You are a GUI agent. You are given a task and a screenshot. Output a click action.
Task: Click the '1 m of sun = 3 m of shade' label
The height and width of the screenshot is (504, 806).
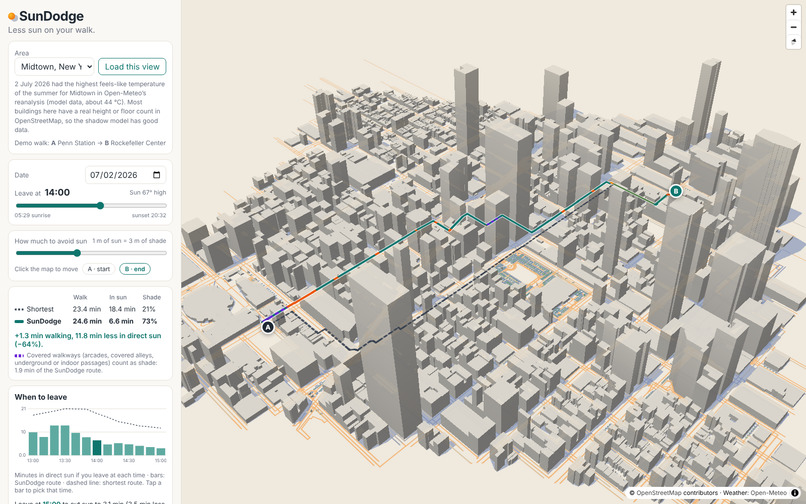pyautogui.click(x=130, y=241)
